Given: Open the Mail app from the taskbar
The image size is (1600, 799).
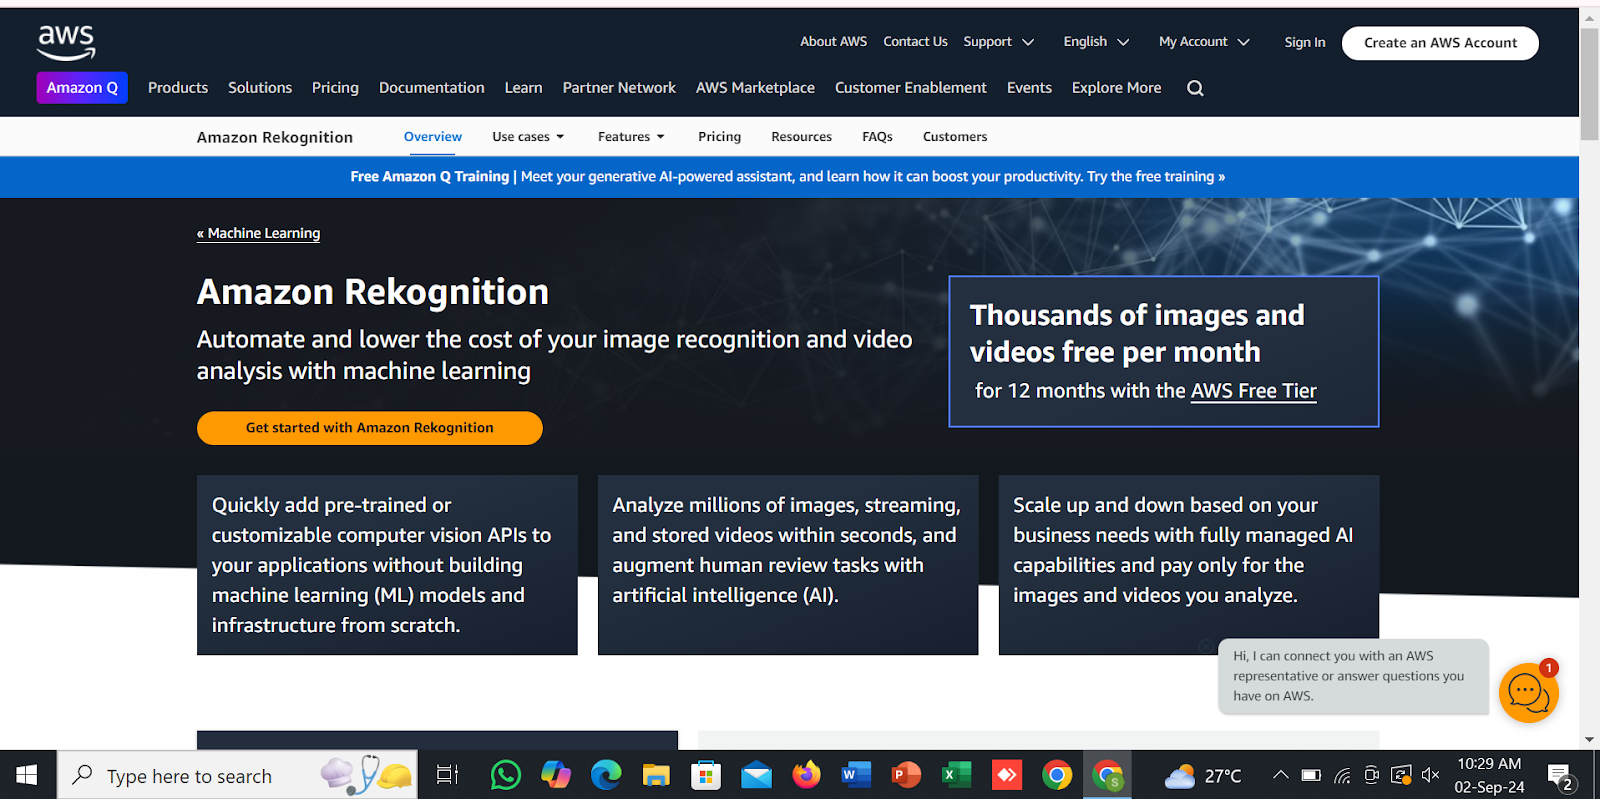Looking at the screenshot, I should pos(756,775).
